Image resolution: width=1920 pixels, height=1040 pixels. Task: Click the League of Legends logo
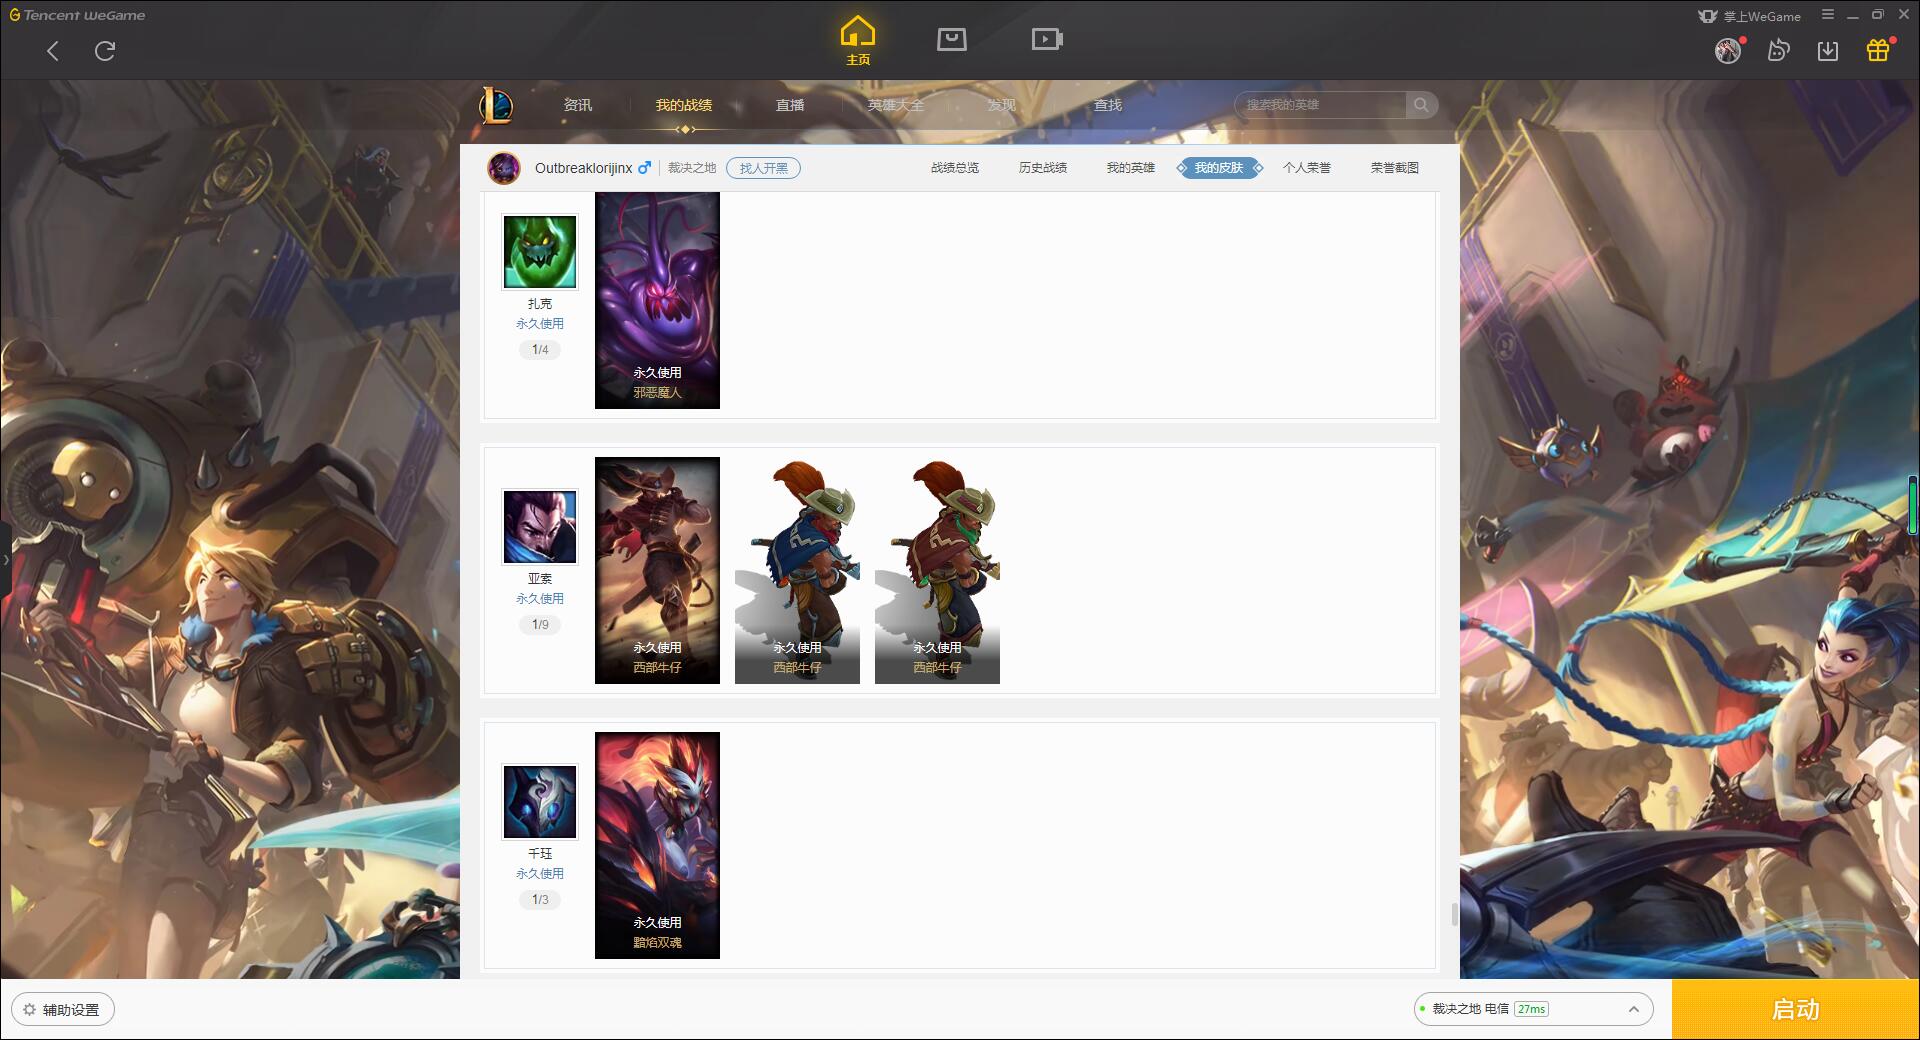[496, 105]
